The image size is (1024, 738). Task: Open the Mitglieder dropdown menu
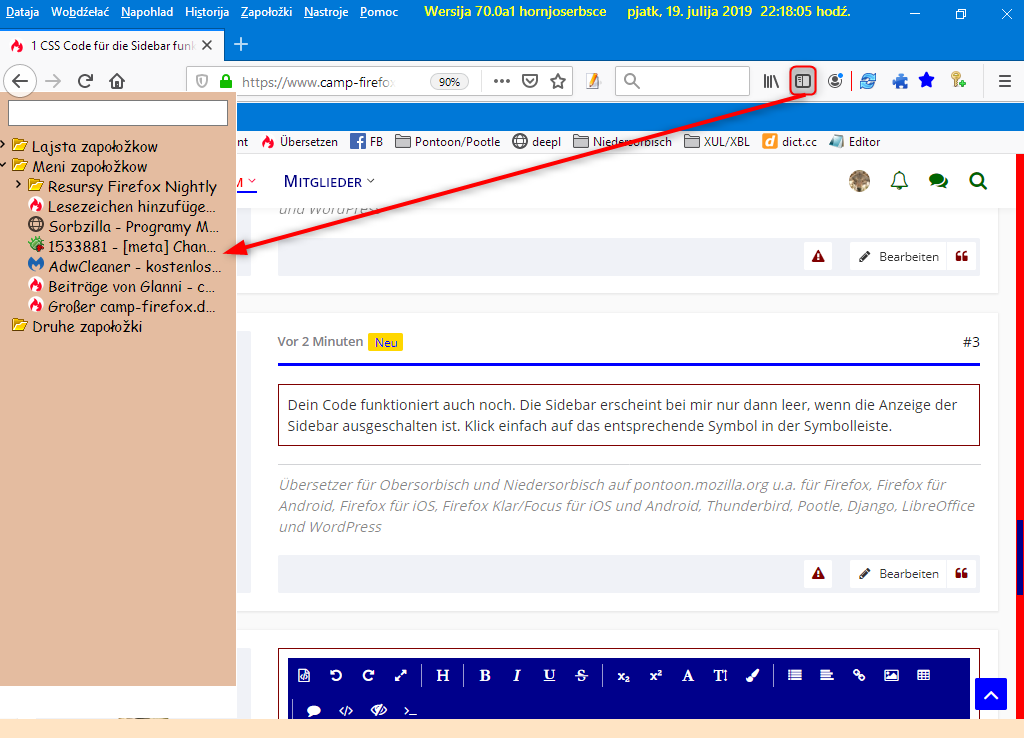point(328,182)
